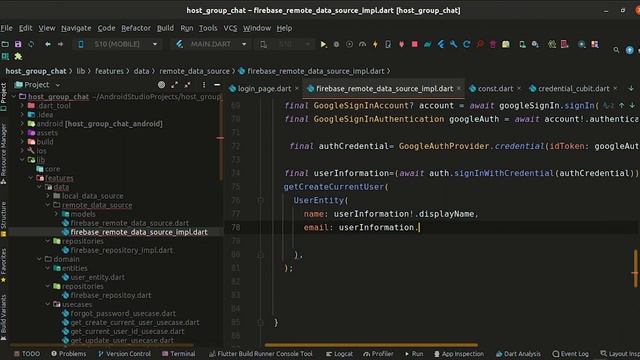The height and width of the screenshot is (360, 640).
Task: Expand the assets folder node
Action: 22,133
